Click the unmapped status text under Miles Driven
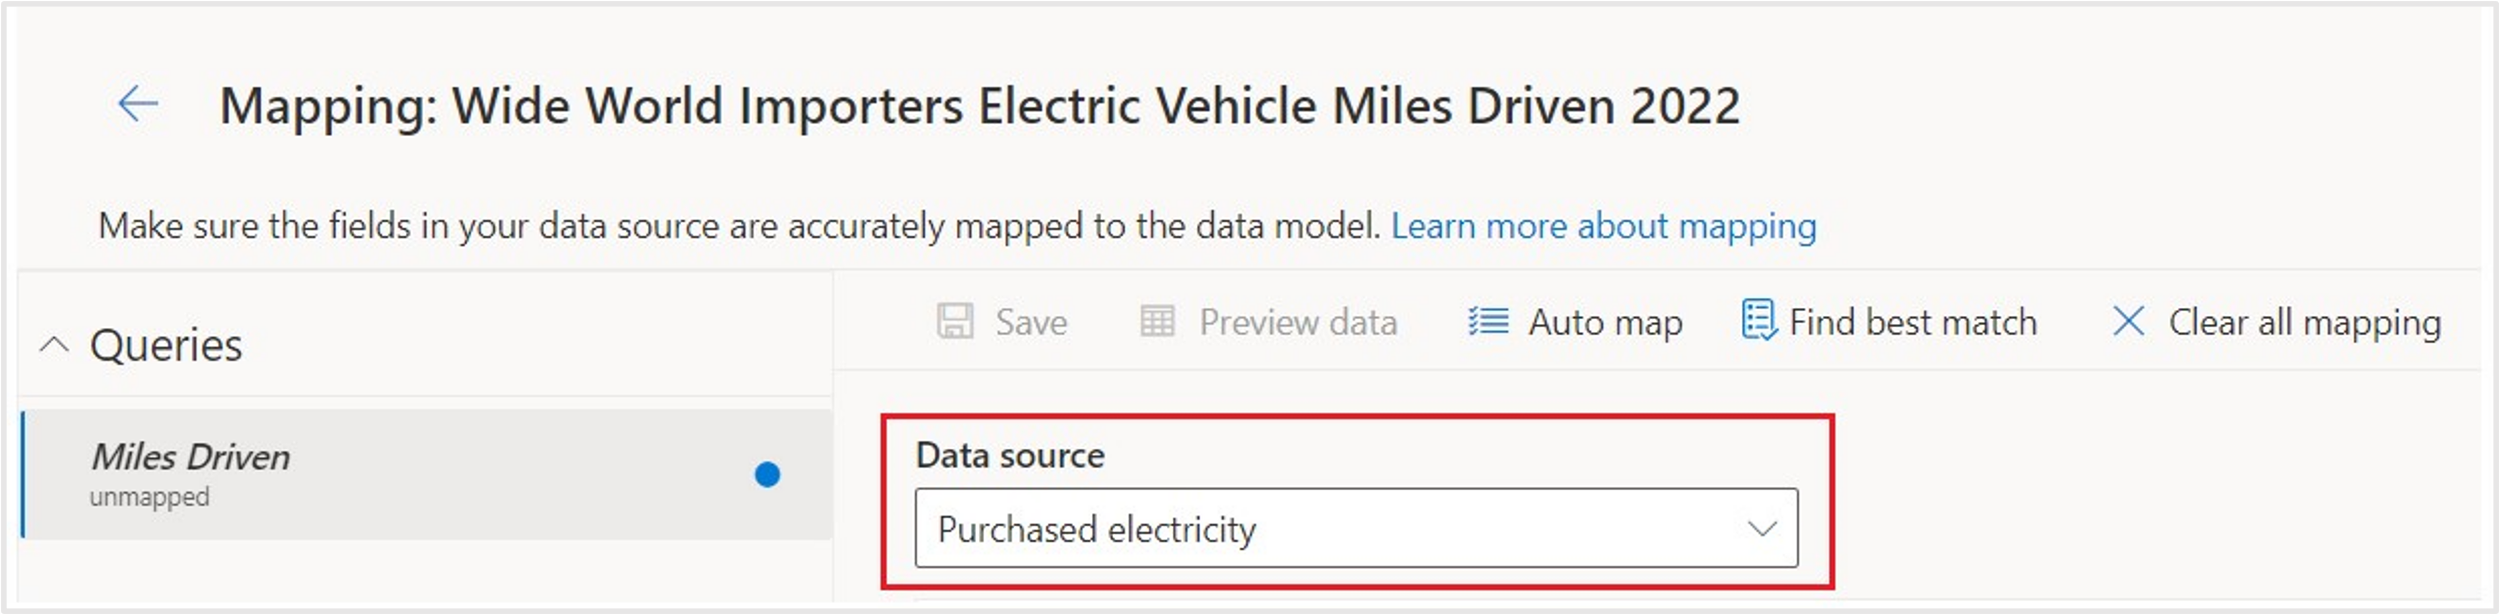 (x=150, y=497)
